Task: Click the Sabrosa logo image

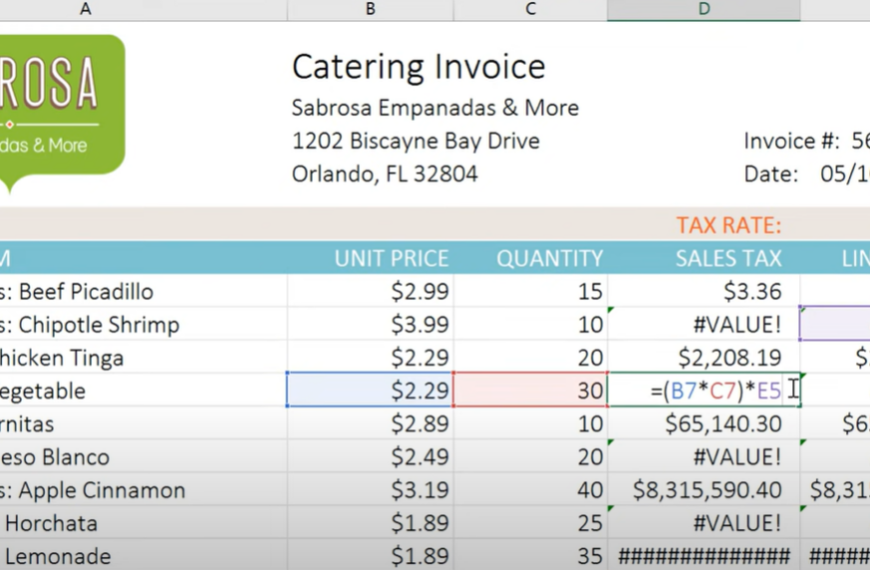Action: pos(61,112)
